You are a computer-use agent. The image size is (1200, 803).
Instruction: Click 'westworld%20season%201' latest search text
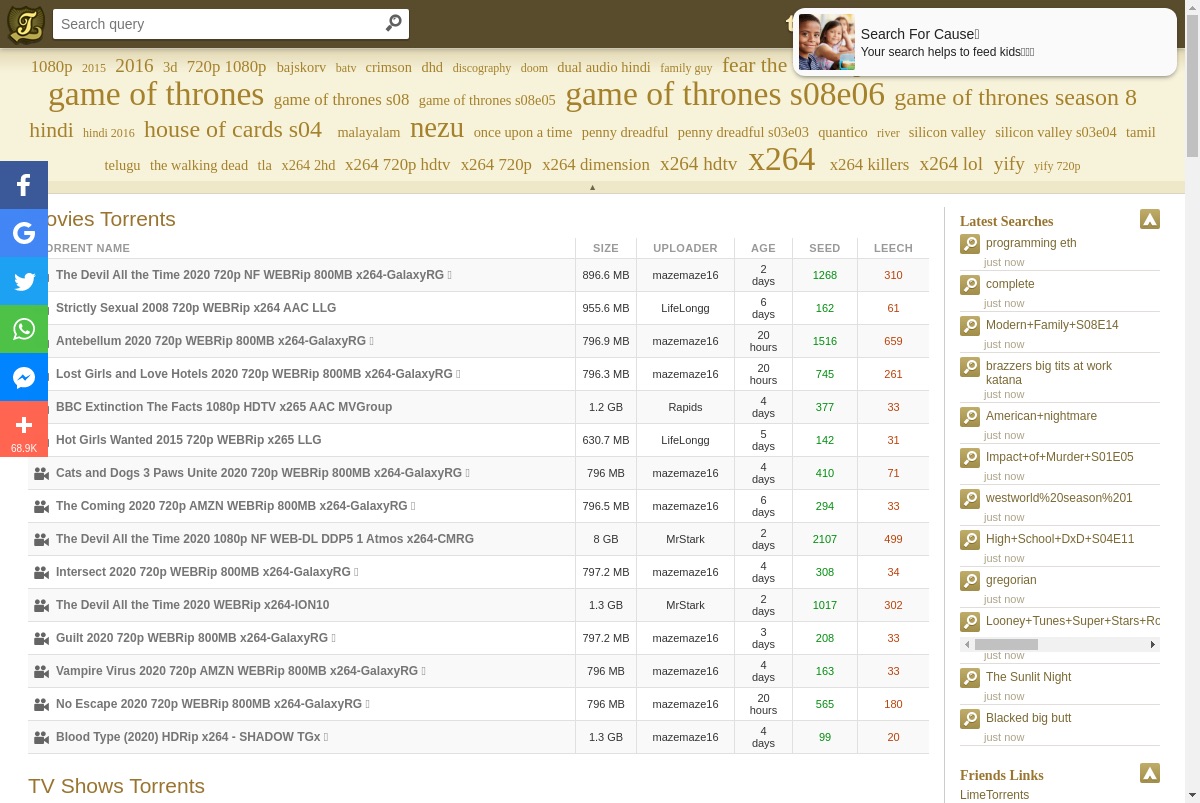tap(1059, 498)
